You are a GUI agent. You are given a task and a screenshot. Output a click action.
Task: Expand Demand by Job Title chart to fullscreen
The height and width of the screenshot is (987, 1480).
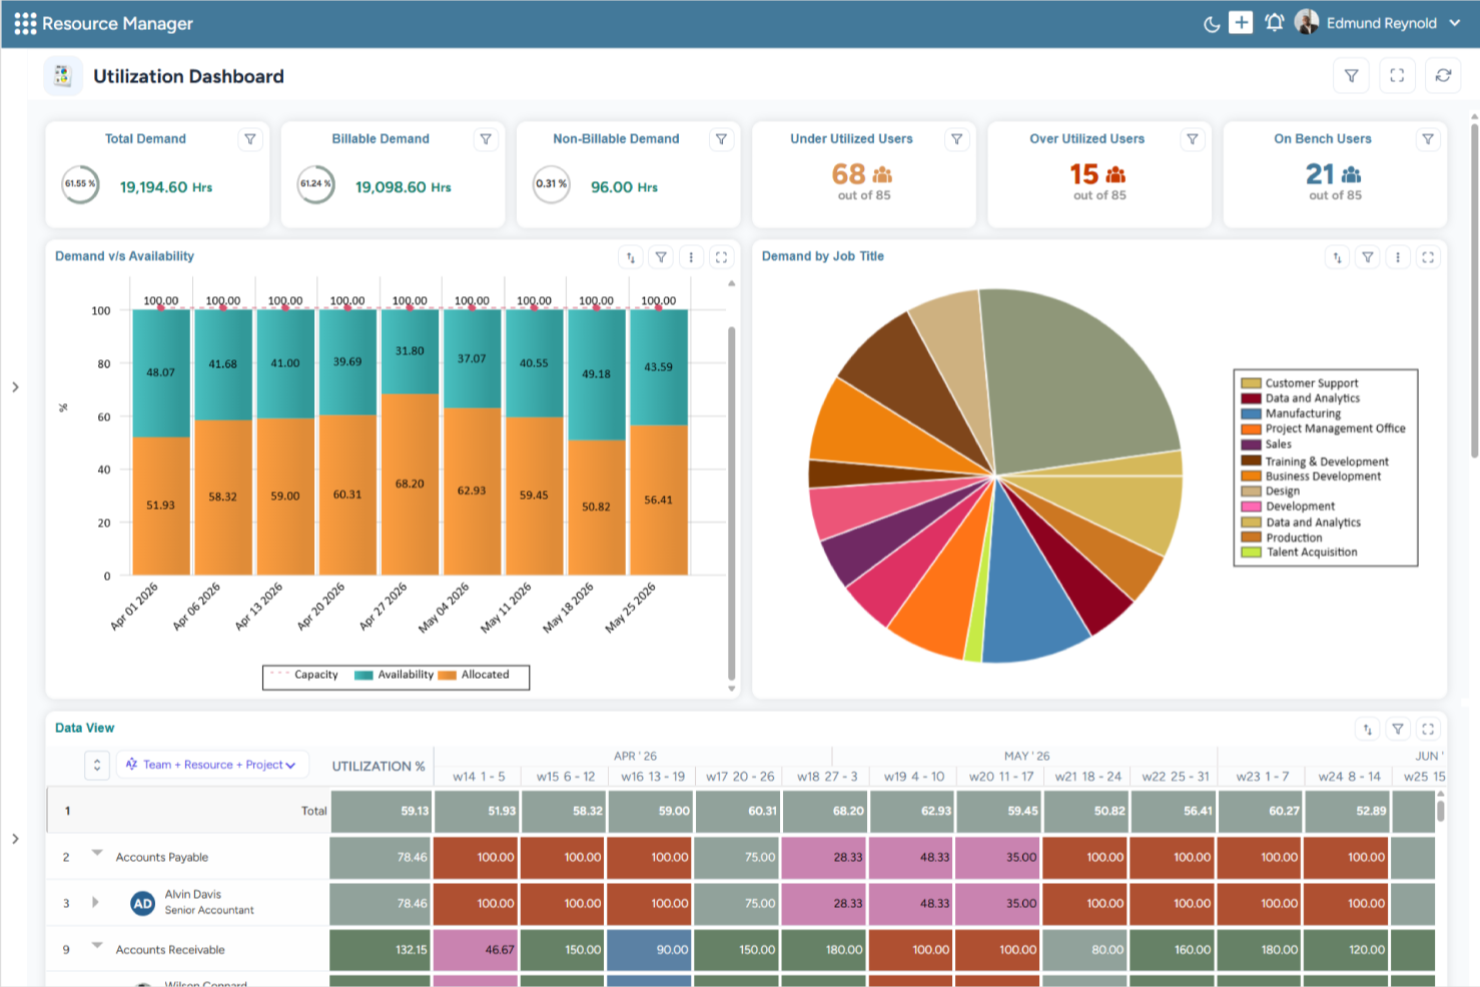[x=1428, y=257]
